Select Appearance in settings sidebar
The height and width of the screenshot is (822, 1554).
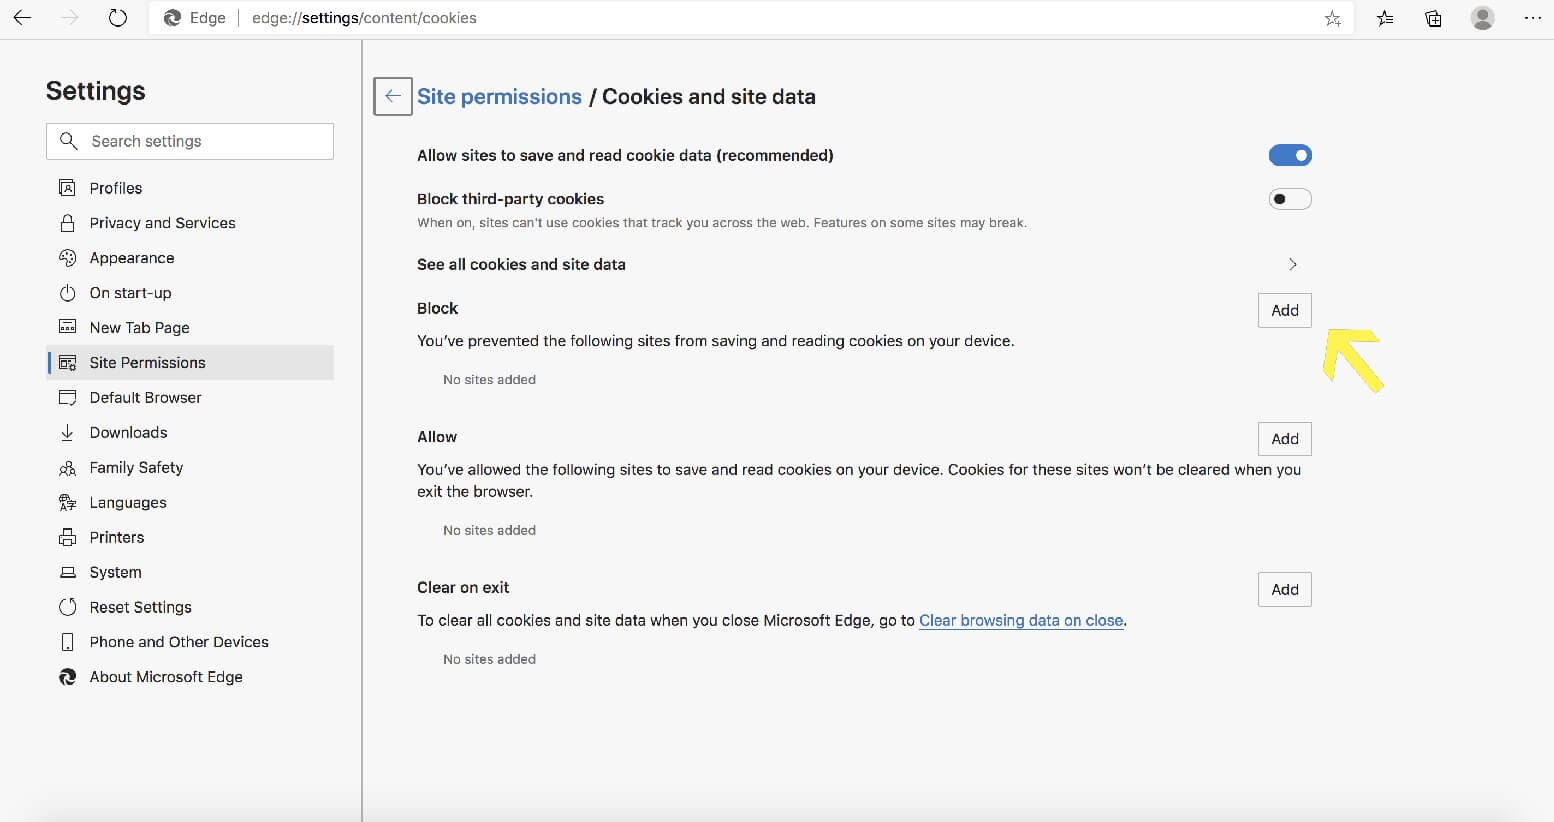132,258
